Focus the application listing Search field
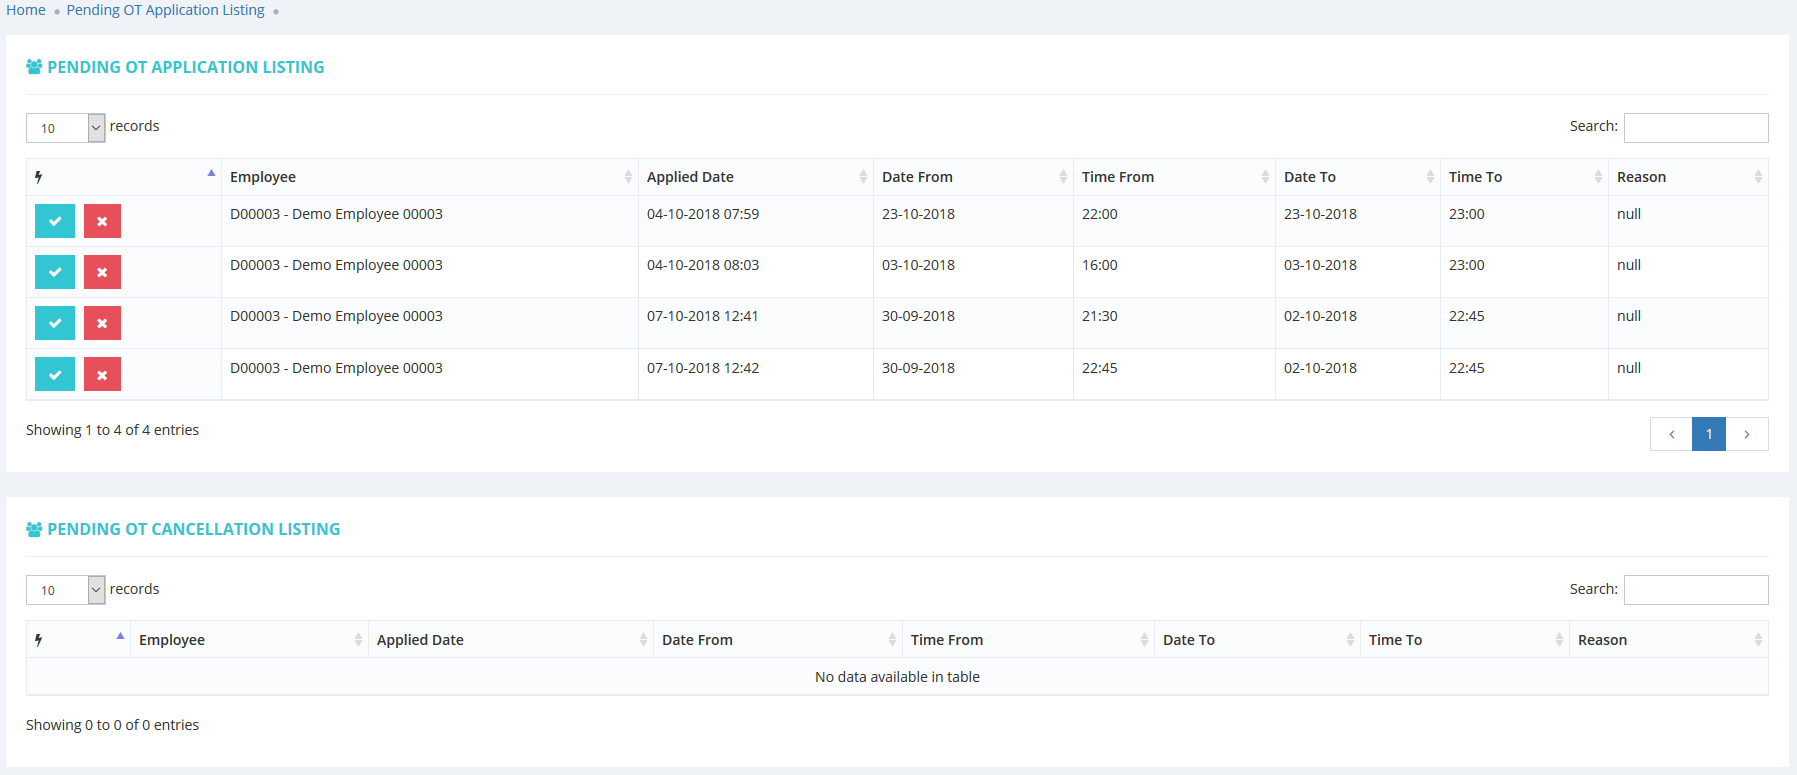 1695,128
